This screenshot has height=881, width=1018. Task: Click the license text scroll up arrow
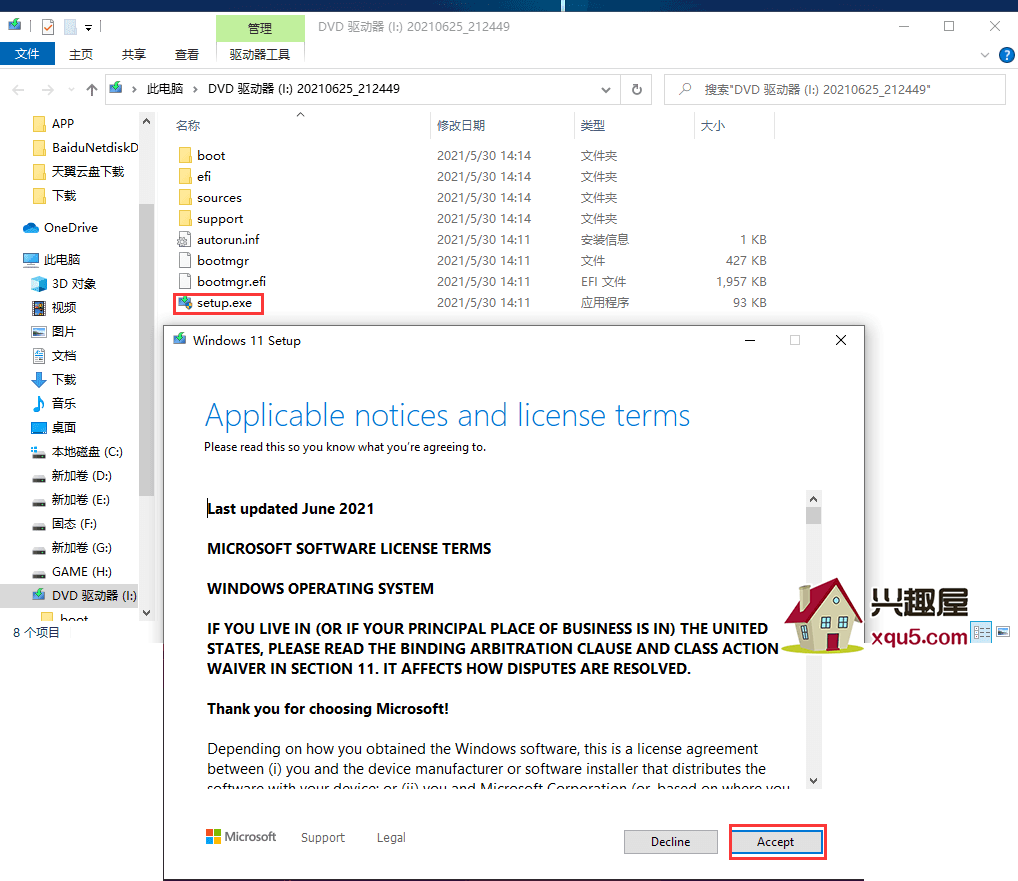point(813,499)
